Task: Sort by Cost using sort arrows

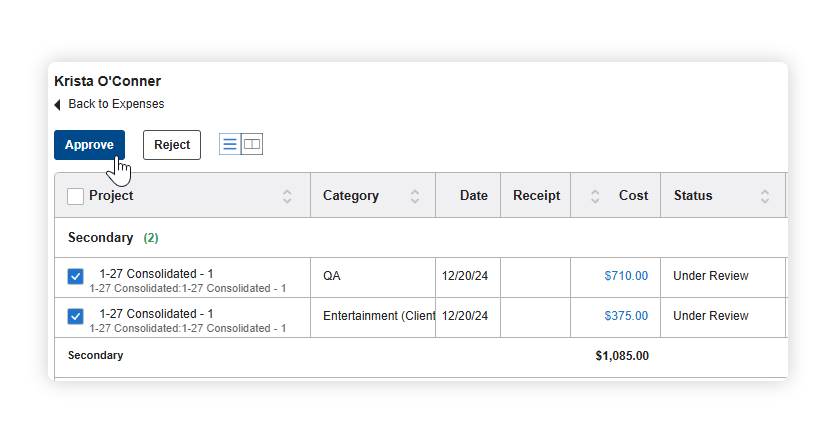Action: (x=596, y=196)
